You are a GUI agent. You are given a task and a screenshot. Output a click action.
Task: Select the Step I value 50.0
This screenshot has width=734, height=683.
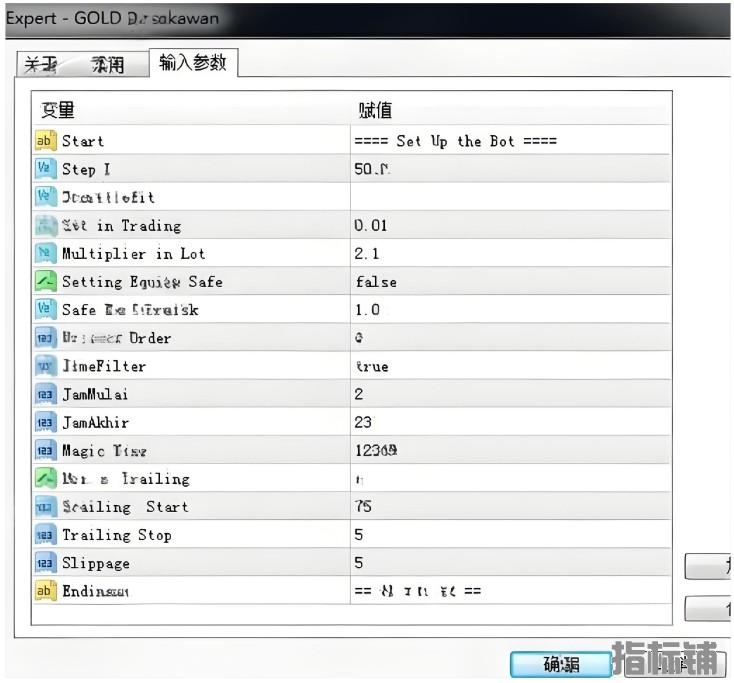(x=371, y=169)
